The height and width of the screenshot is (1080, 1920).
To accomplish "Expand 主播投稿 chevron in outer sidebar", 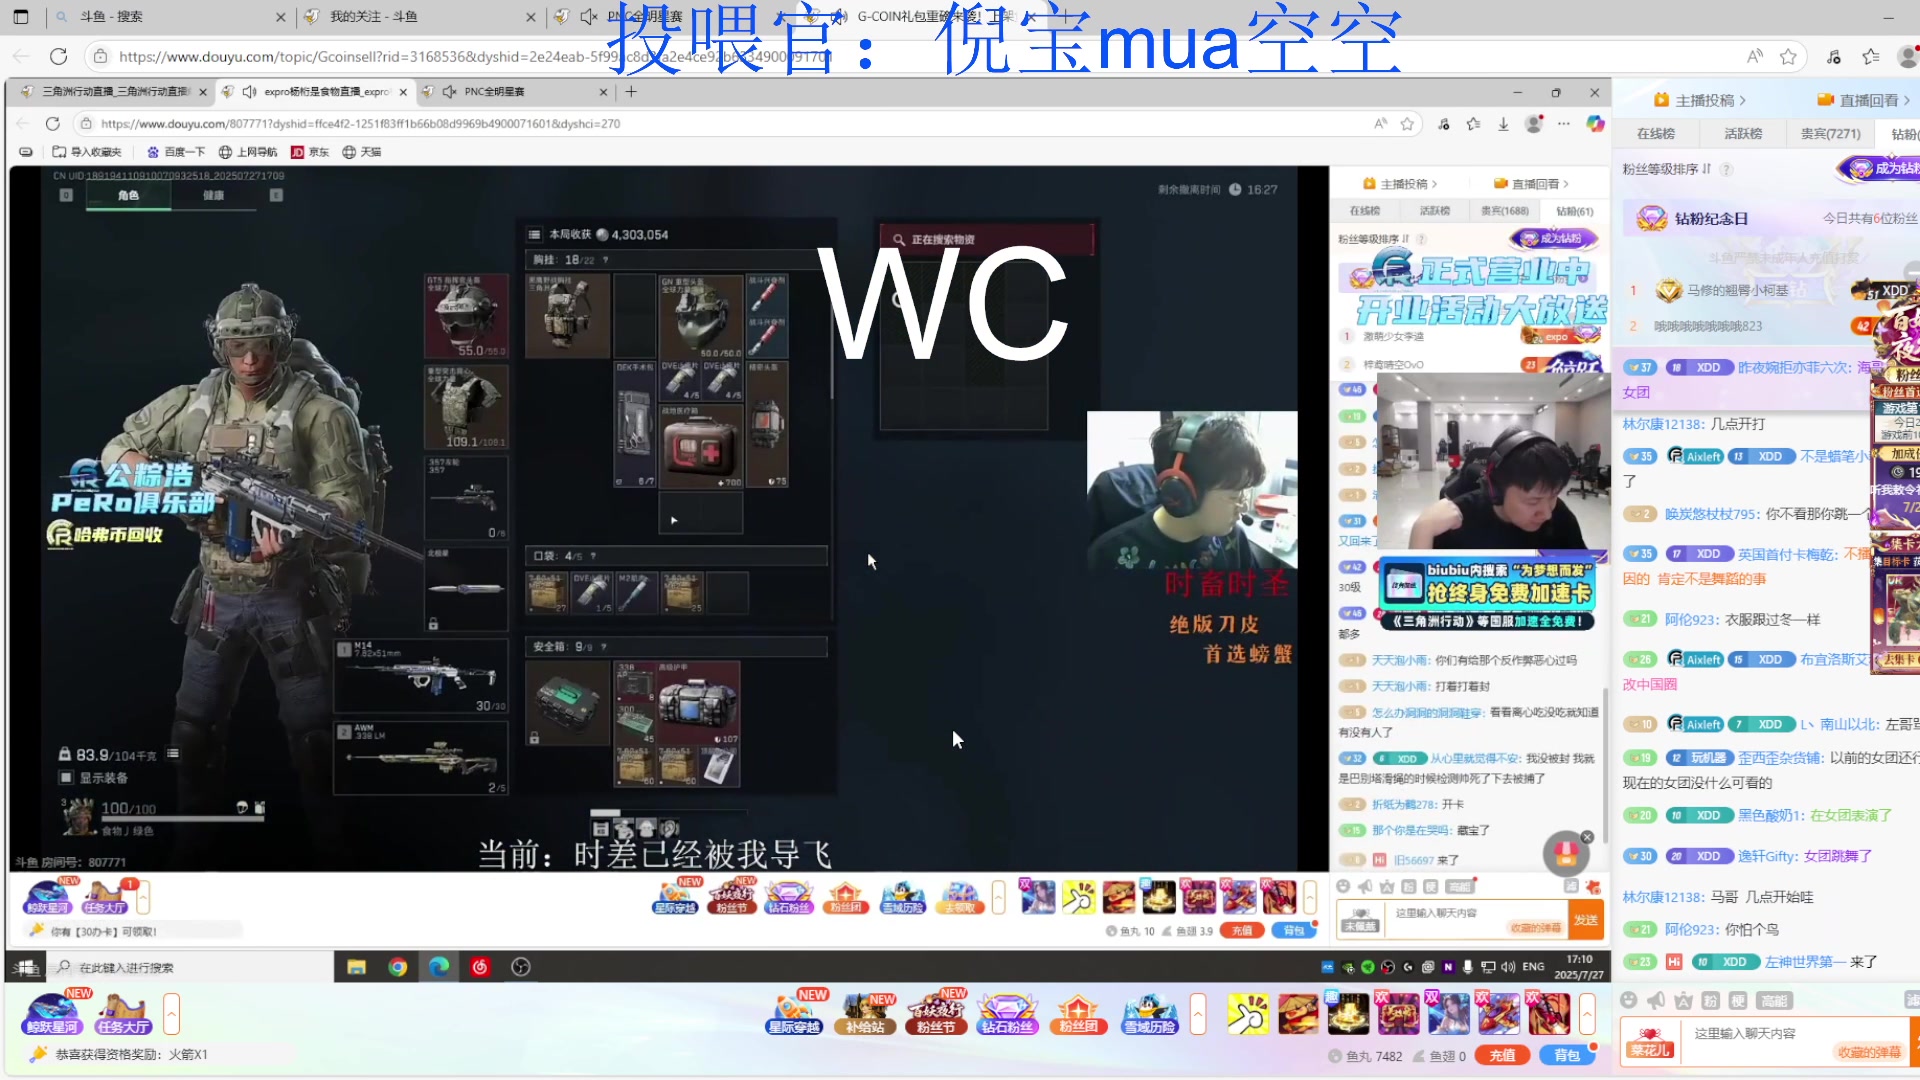I will click(x=1742, y=100).
